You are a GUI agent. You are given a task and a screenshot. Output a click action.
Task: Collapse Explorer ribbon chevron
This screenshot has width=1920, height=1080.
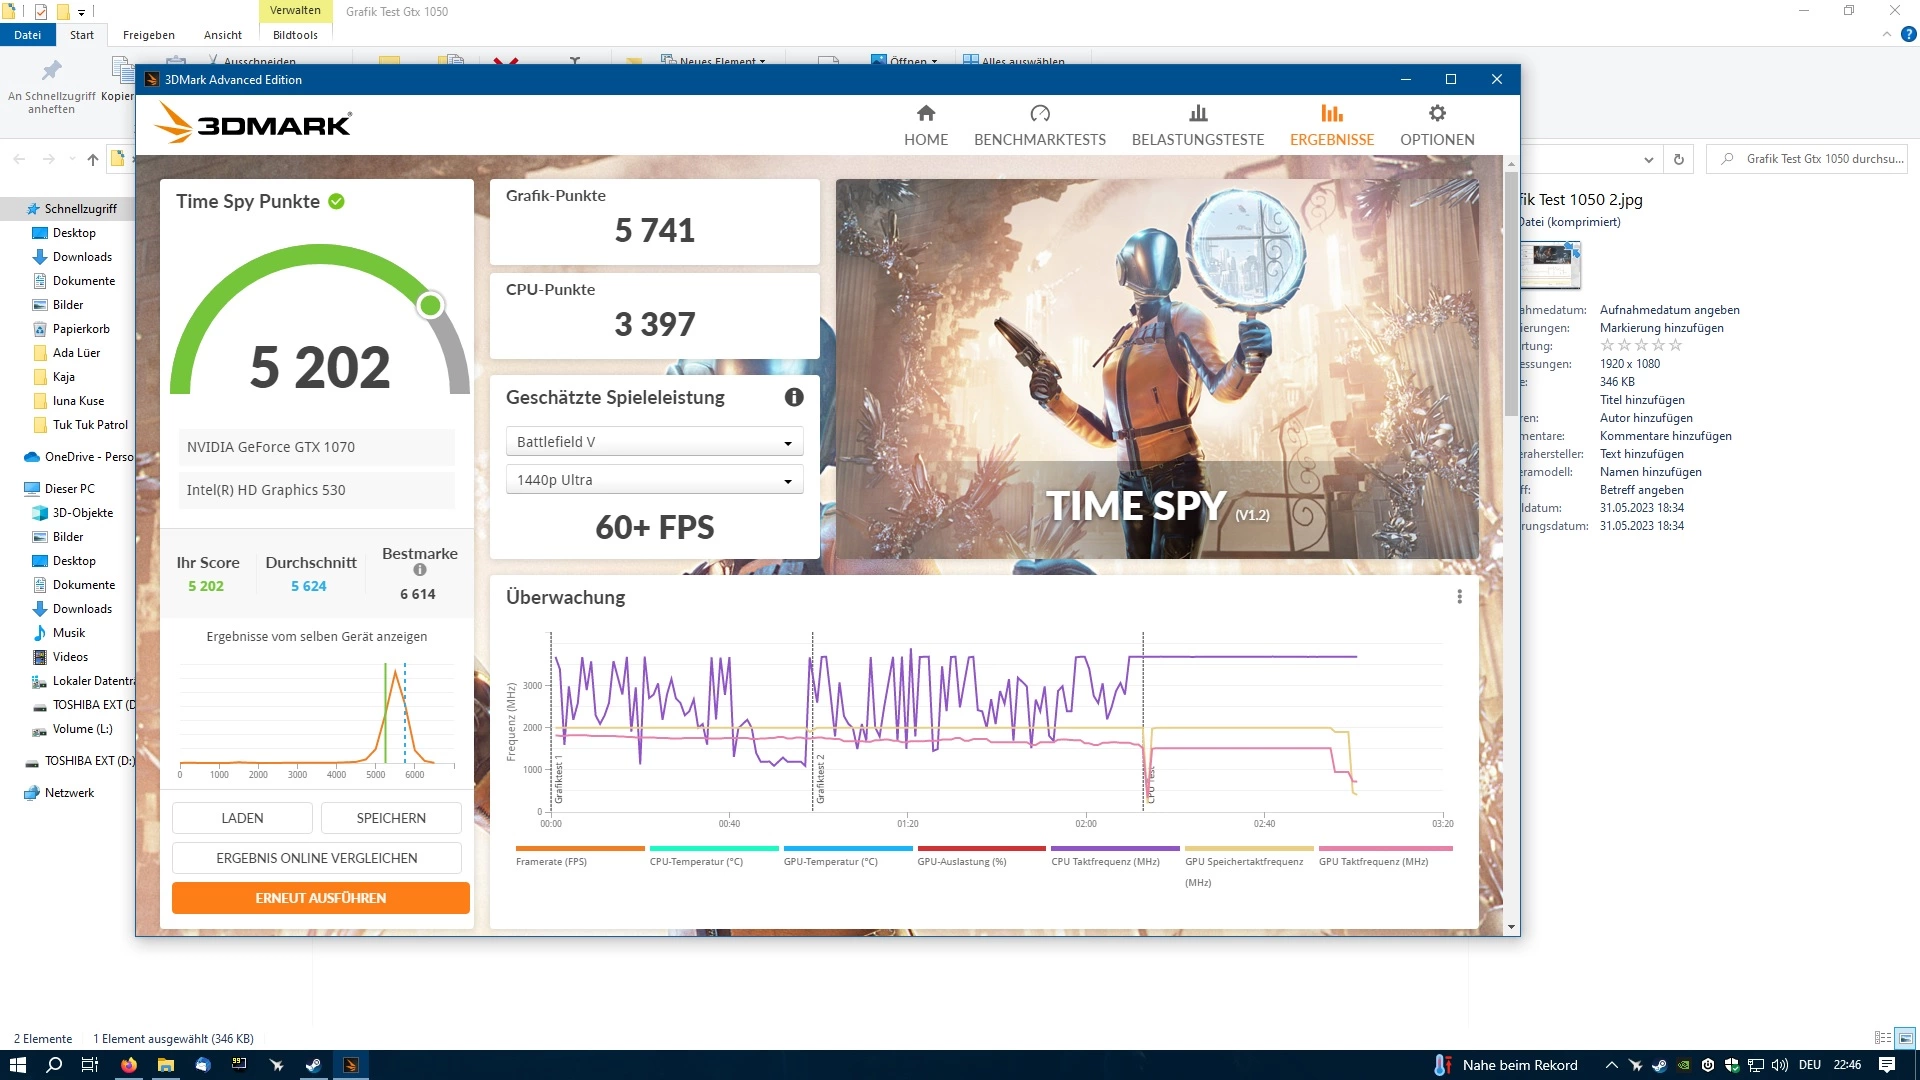tap(1887, 34)
